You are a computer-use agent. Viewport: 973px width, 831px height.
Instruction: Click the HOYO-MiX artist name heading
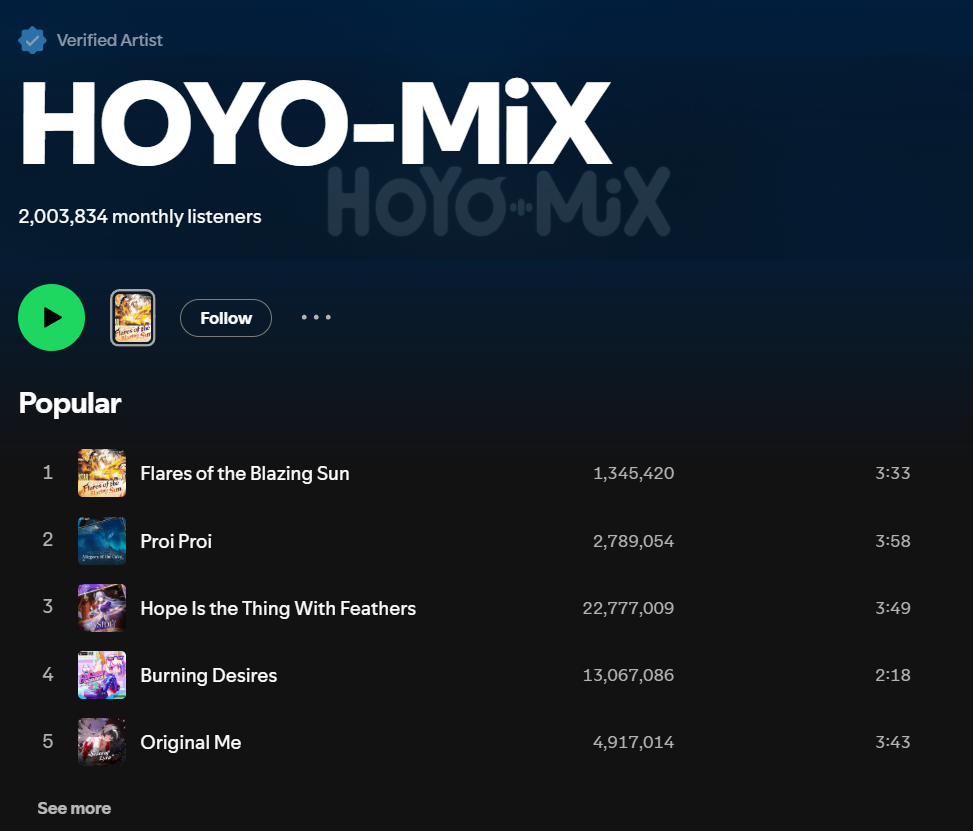[316, 122]
